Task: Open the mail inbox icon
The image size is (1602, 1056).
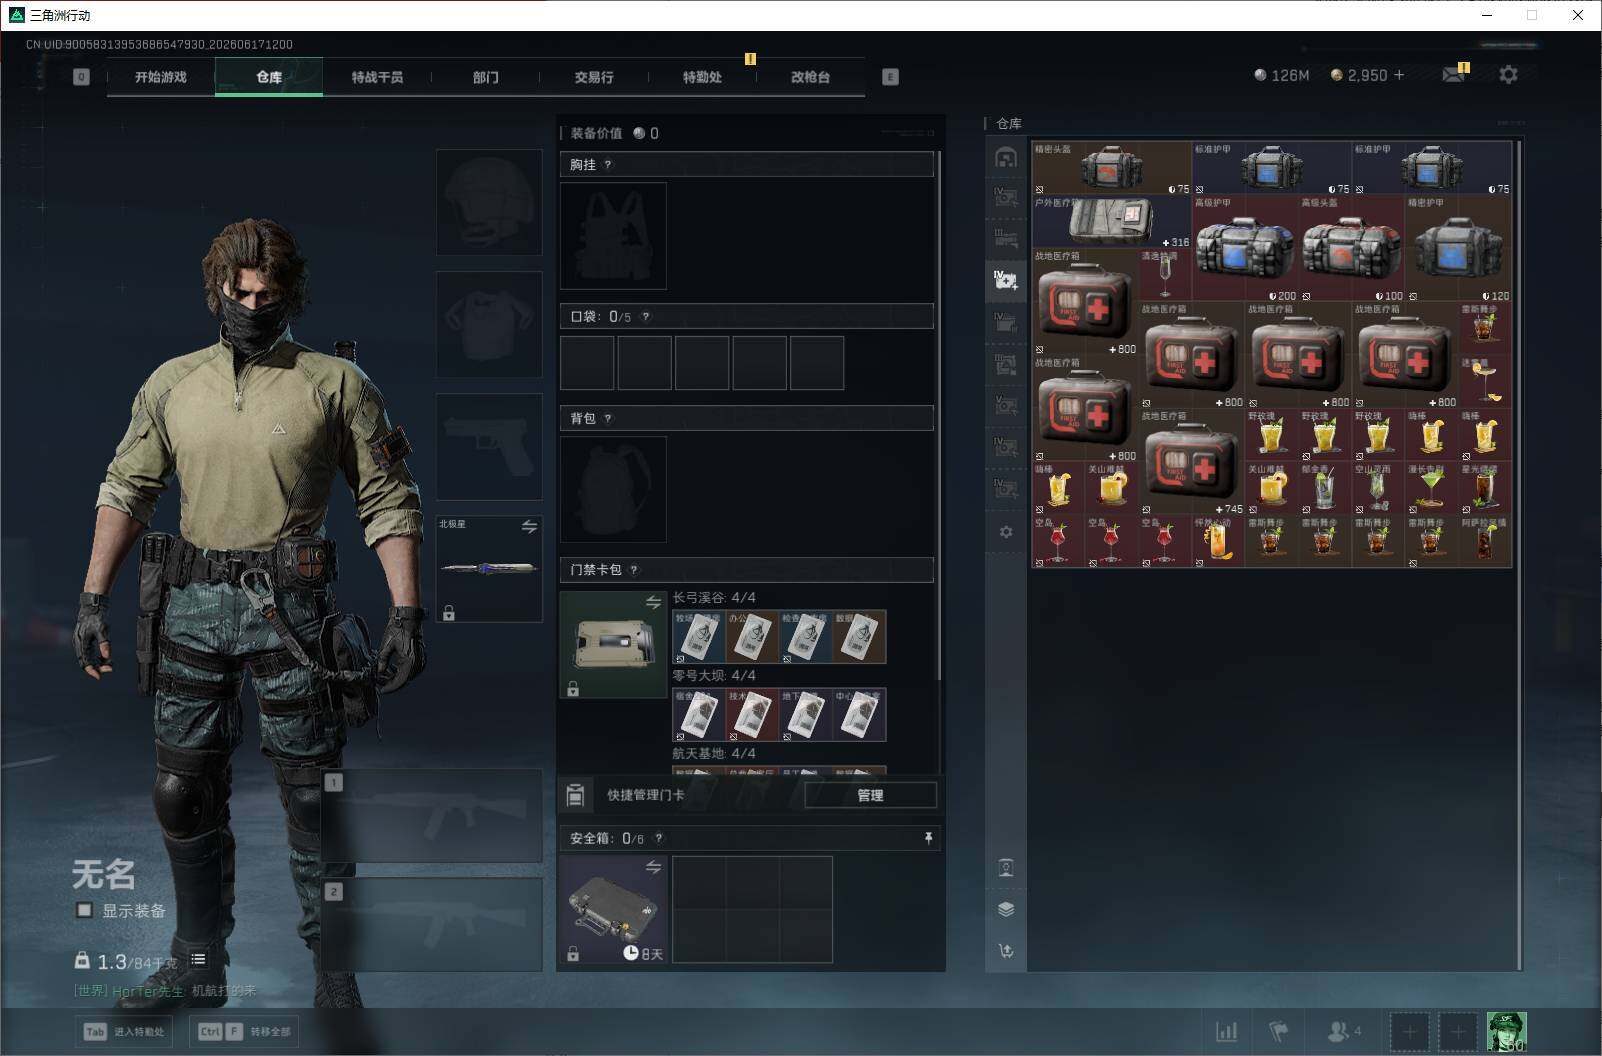Action: coord(1453,75)
